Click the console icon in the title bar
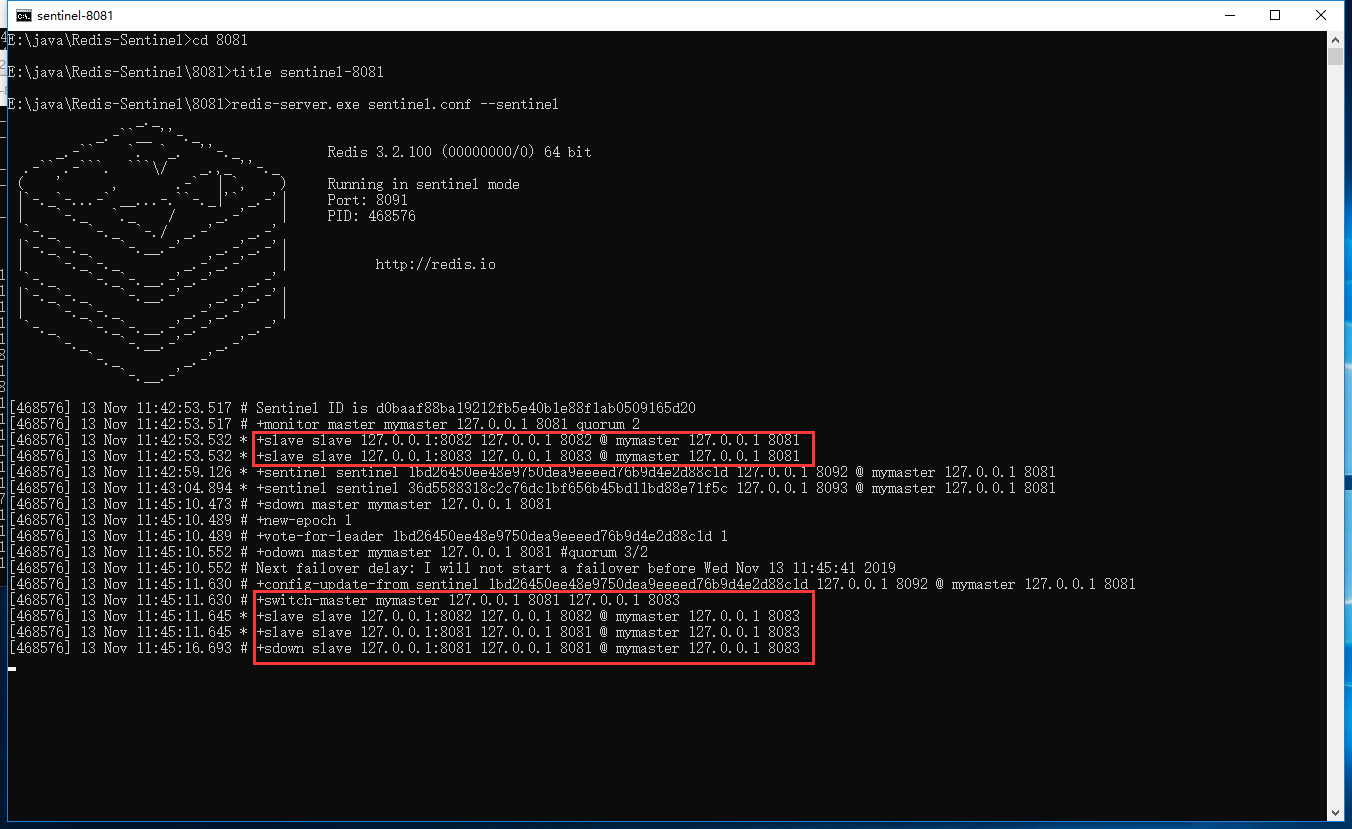 (x=22, y=15)
